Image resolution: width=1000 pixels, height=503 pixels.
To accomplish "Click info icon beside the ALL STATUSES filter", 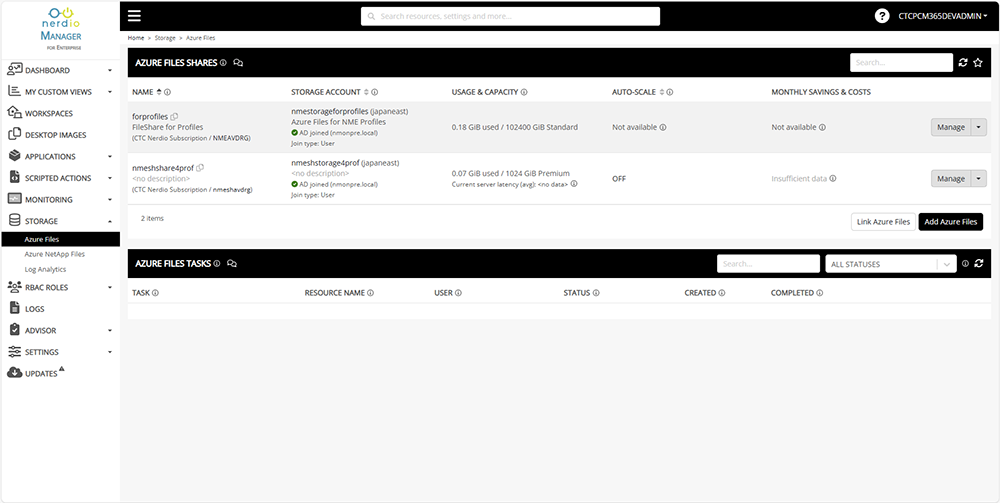I will click(x=965, y=263).
